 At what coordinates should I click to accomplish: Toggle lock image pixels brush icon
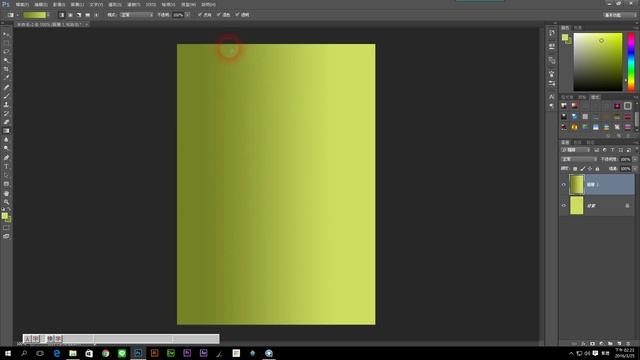point(582,169)
